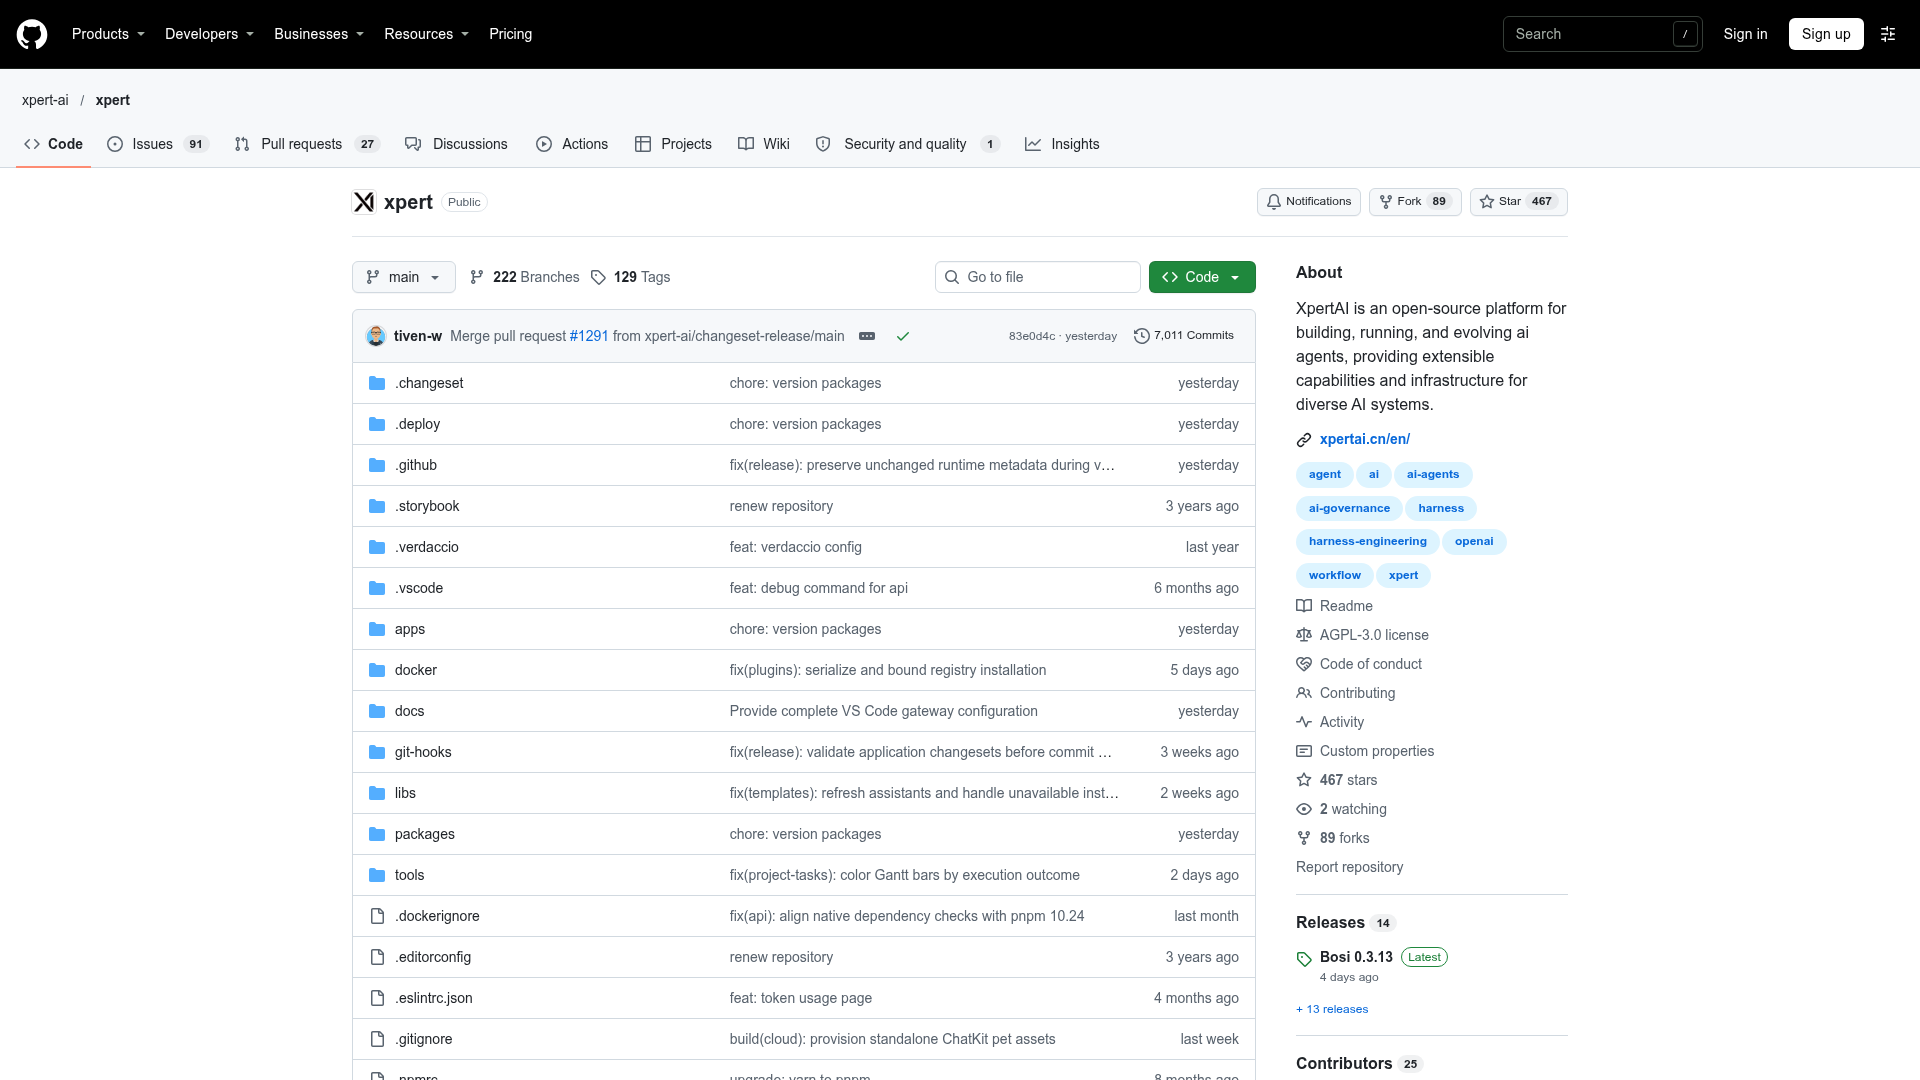Open the 222 Branches list
The width and height of the screenshot is (1920, 1080).
pyautogui.click(x=525, y=277)
